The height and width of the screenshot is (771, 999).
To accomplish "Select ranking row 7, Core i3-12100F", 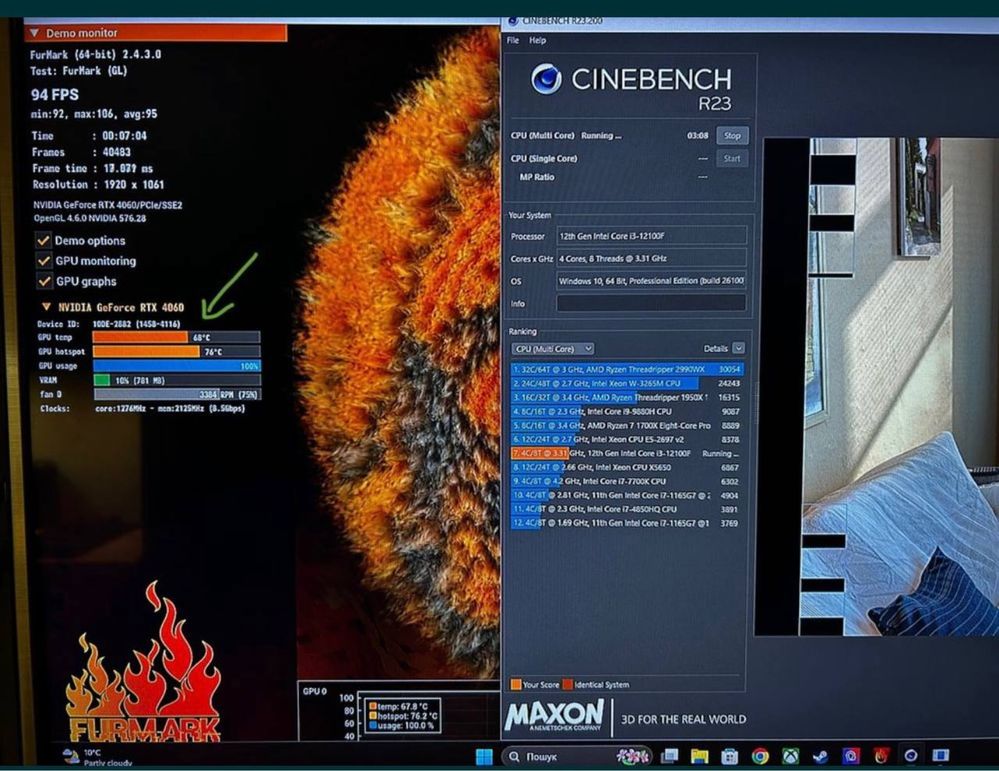I will coord(627,454).
